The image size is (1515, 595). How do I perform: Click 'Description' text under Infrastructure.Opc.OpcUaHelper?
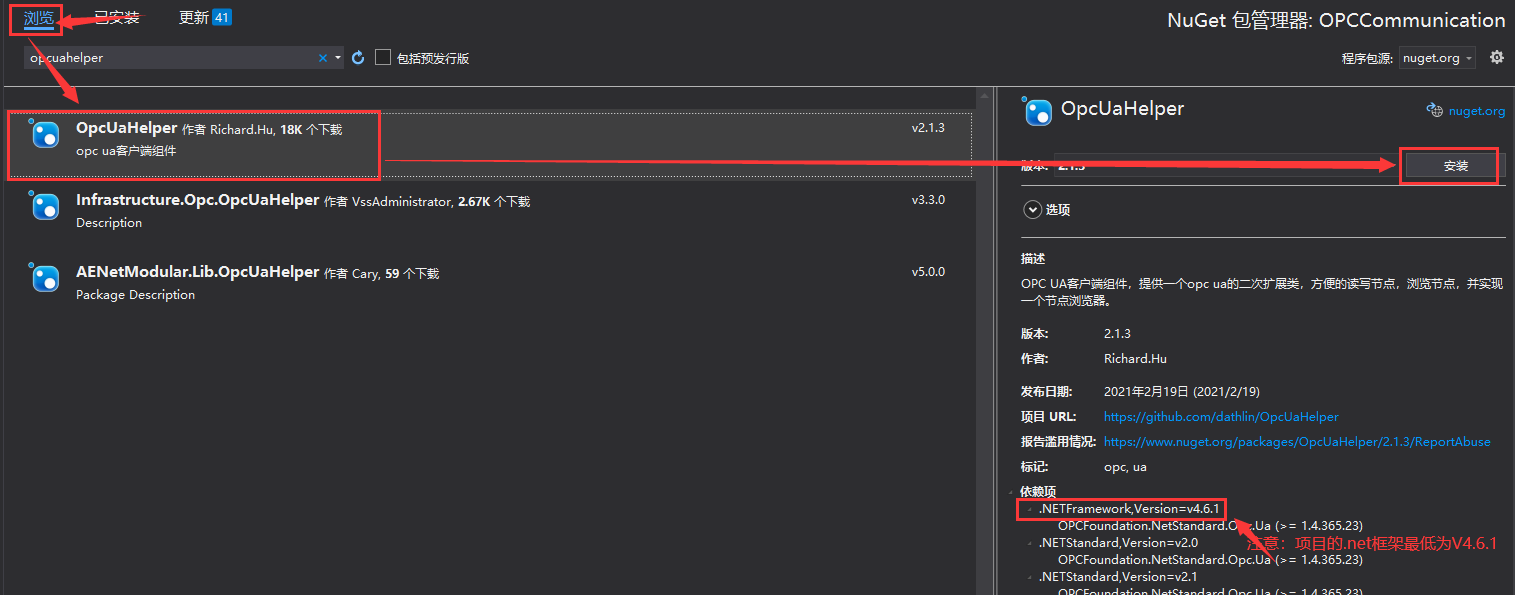pyautogui.click(x=109, y=223)
